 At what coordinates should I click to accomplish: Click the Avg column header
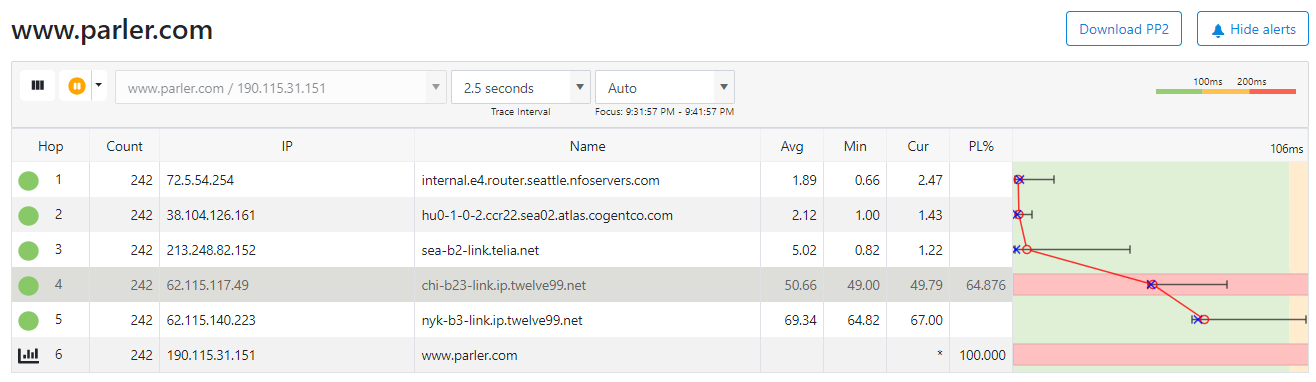click(x=792, y=146)
